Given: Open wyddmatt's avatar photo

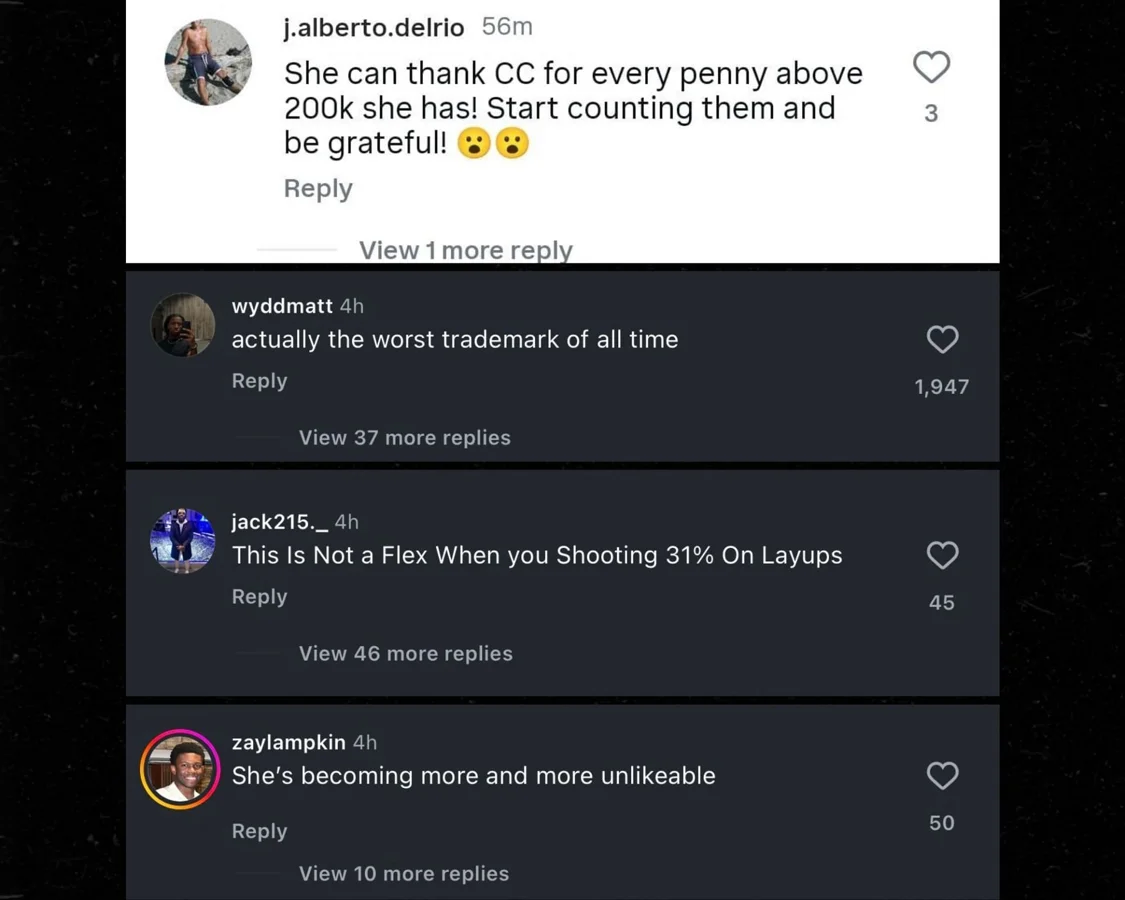Looking at the screenshot, I should click(183, 325).
